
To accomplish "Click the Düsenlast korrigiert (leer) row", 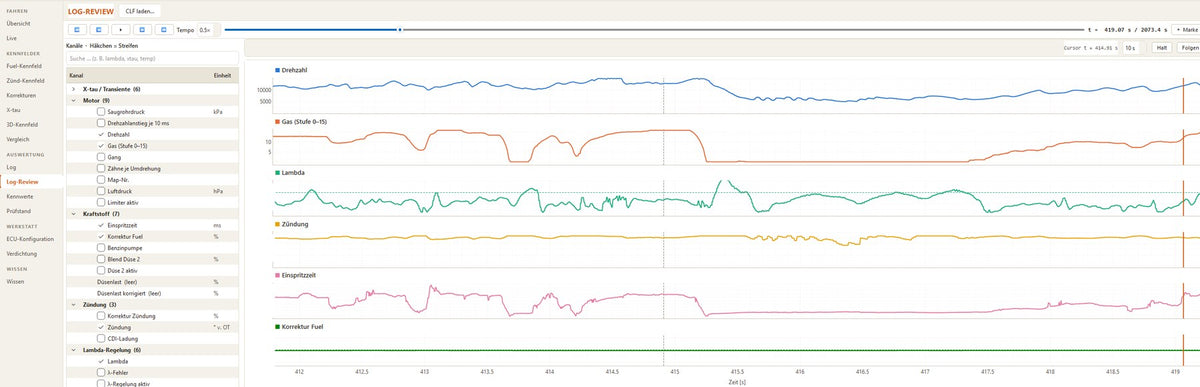I will click(x=151, y=293).
